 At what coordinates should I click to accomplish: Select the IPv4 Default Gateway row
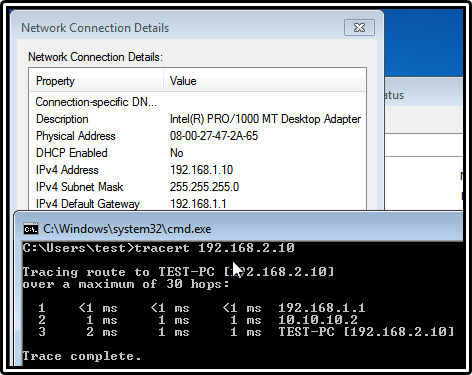tap(198, 203)
